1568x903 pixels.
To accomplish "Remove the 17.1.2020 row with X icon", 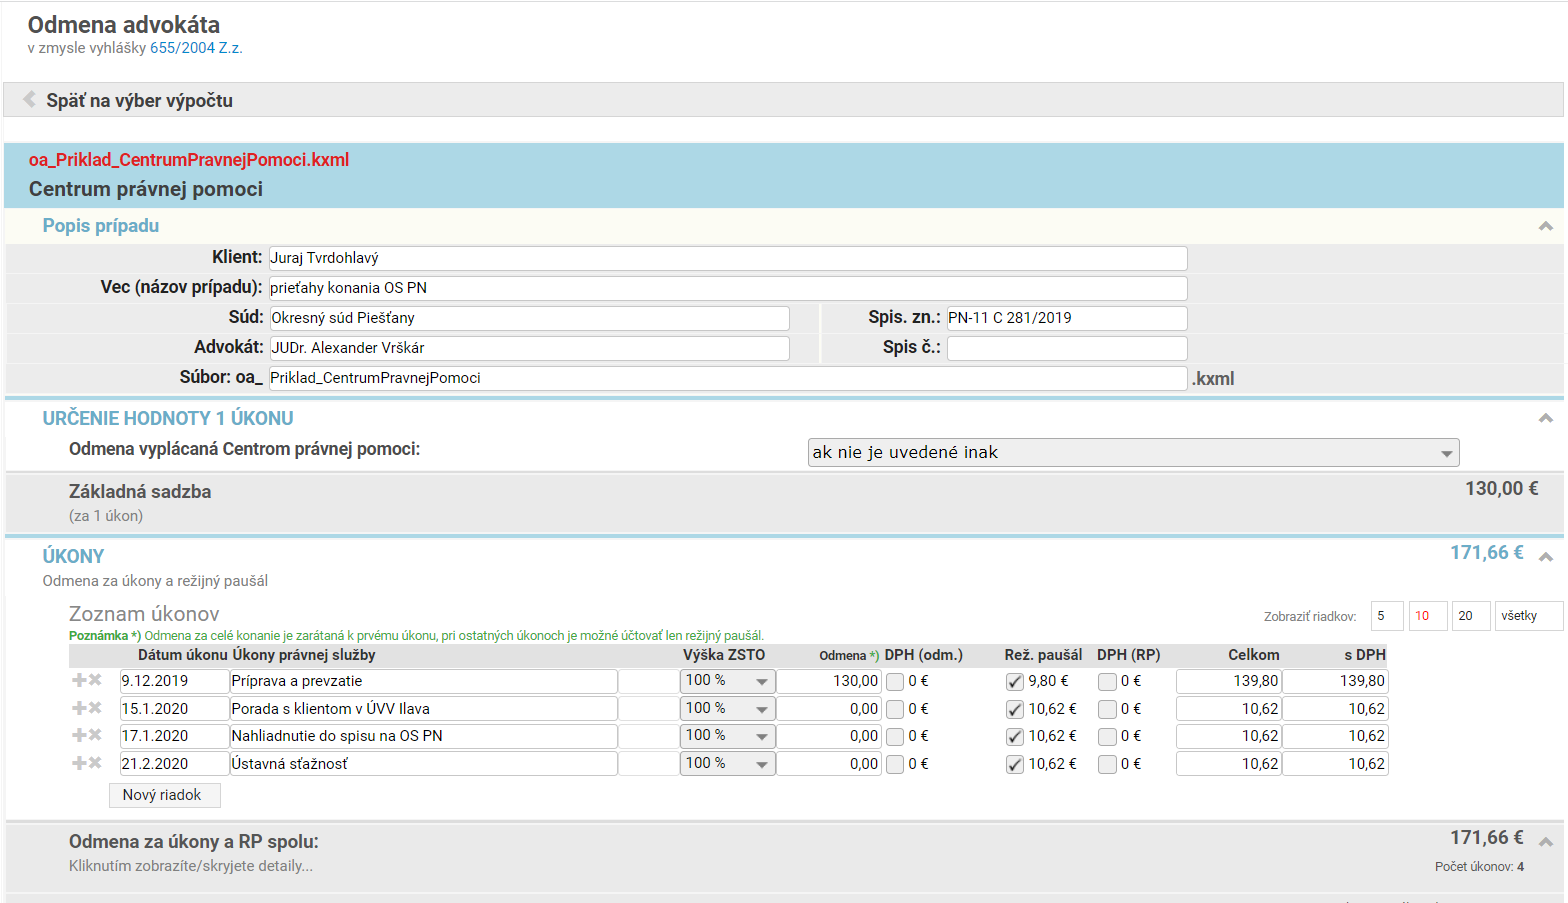I will tap(96, 736).
